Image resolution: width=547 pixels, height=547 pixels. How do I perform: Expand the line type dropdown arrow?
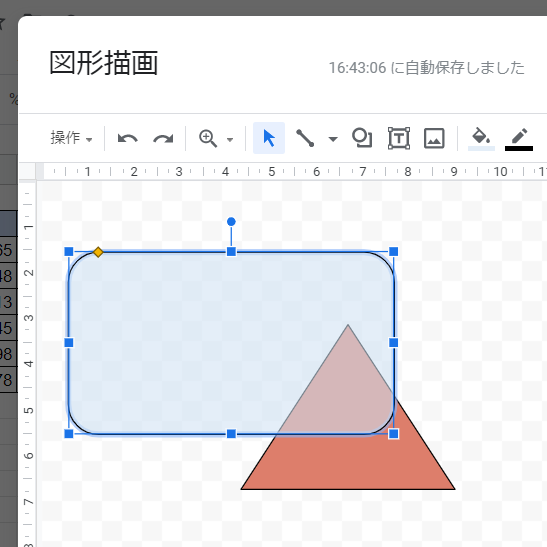333,139
